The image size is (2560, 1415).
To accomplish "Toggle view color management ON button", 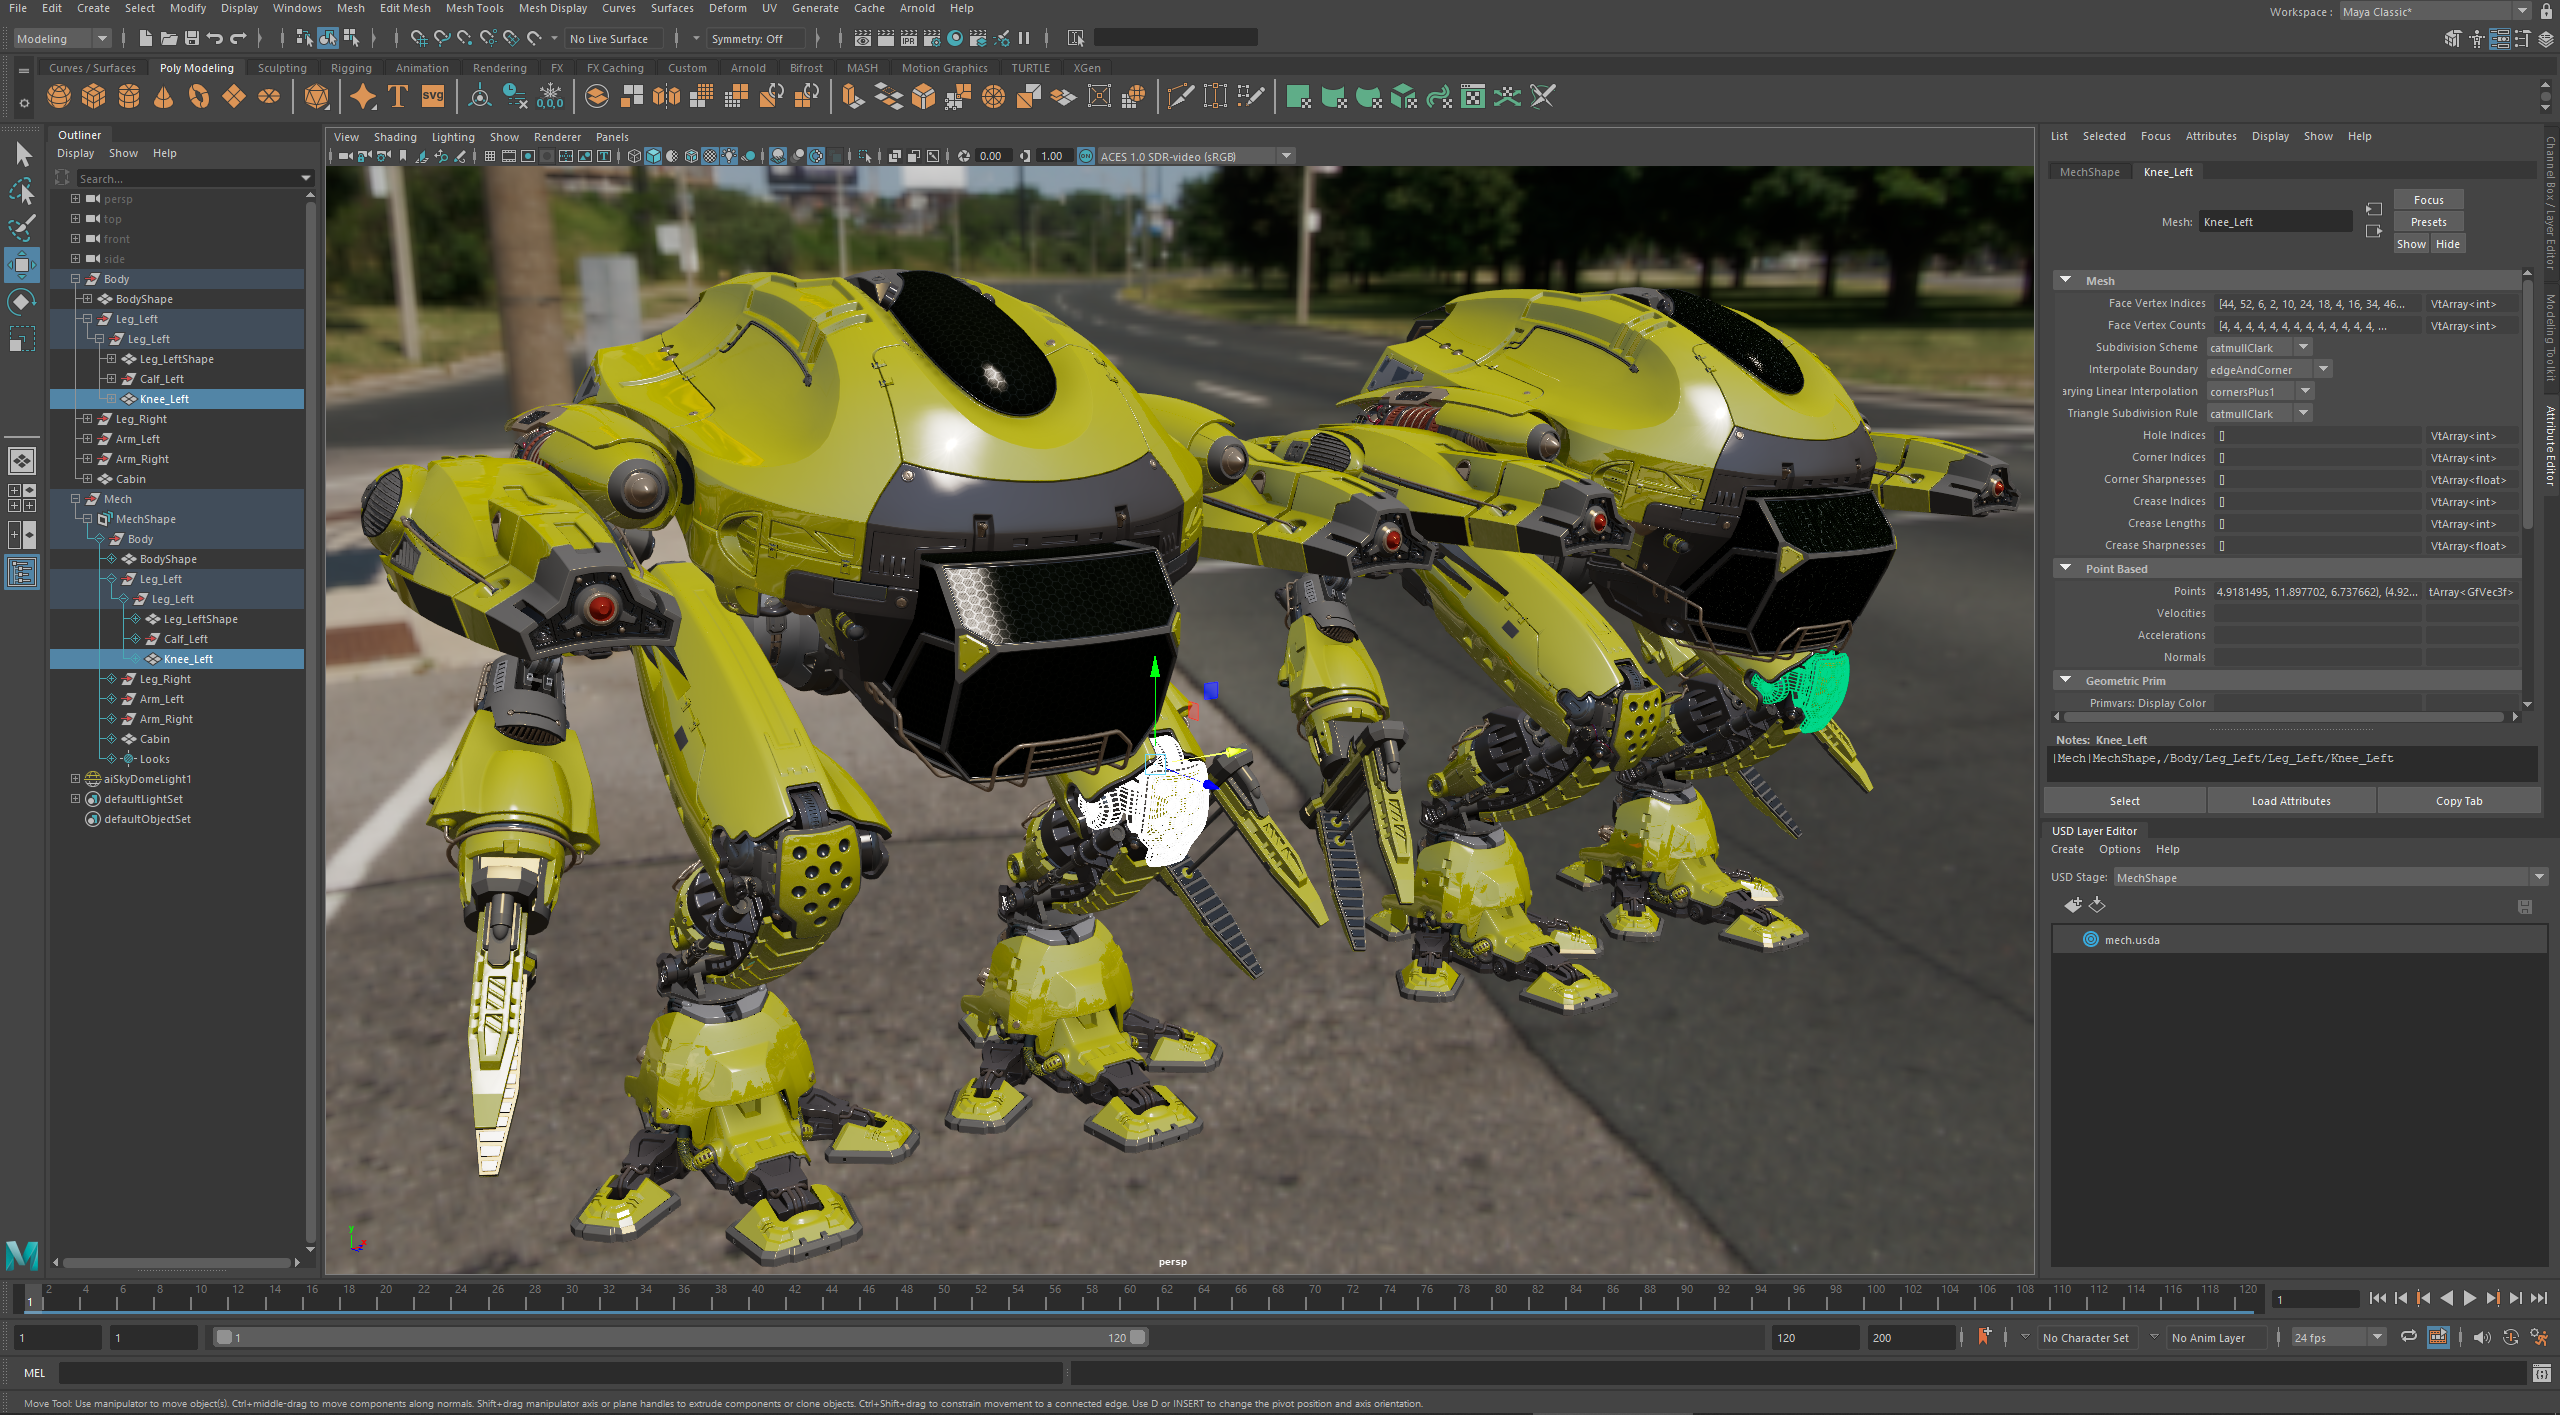I will click(x=1086, y=156).
